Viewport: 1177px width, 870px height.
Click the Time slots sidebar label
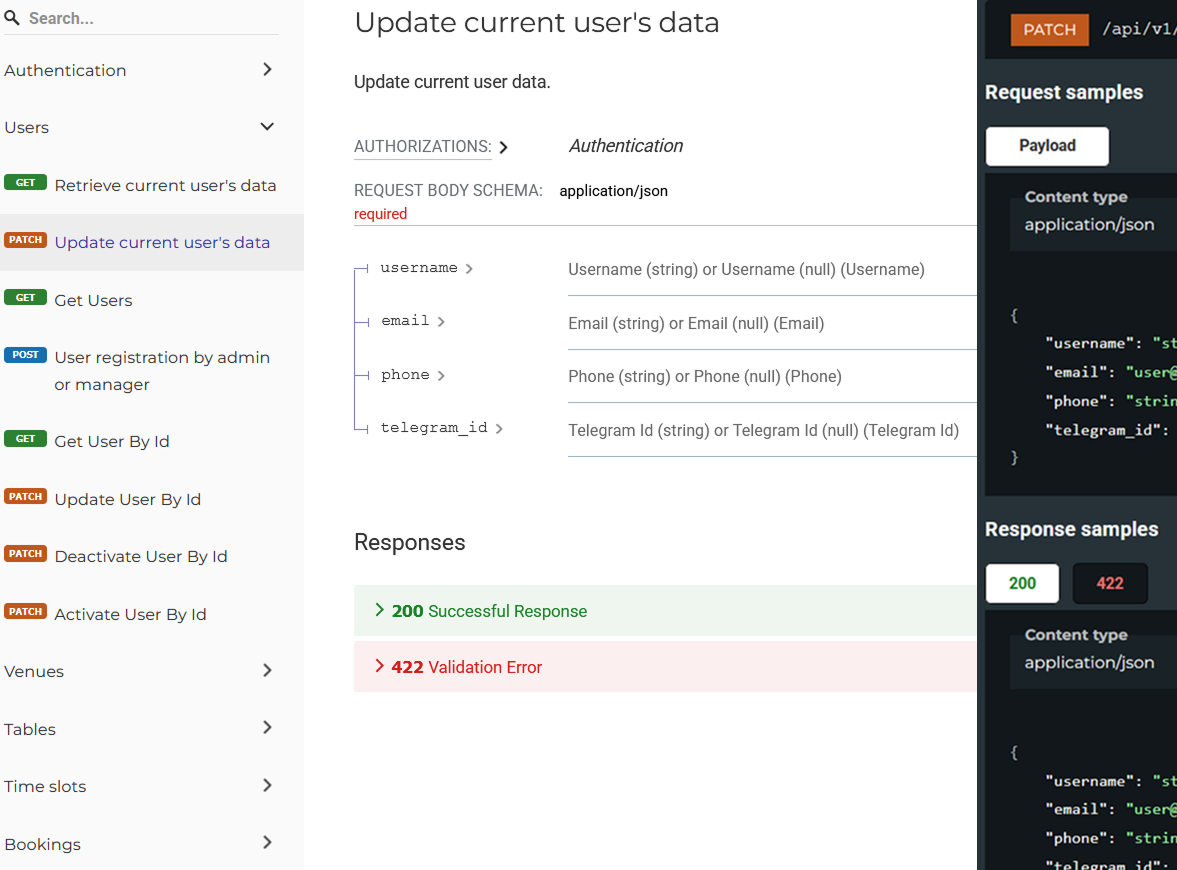pos(45,786)
